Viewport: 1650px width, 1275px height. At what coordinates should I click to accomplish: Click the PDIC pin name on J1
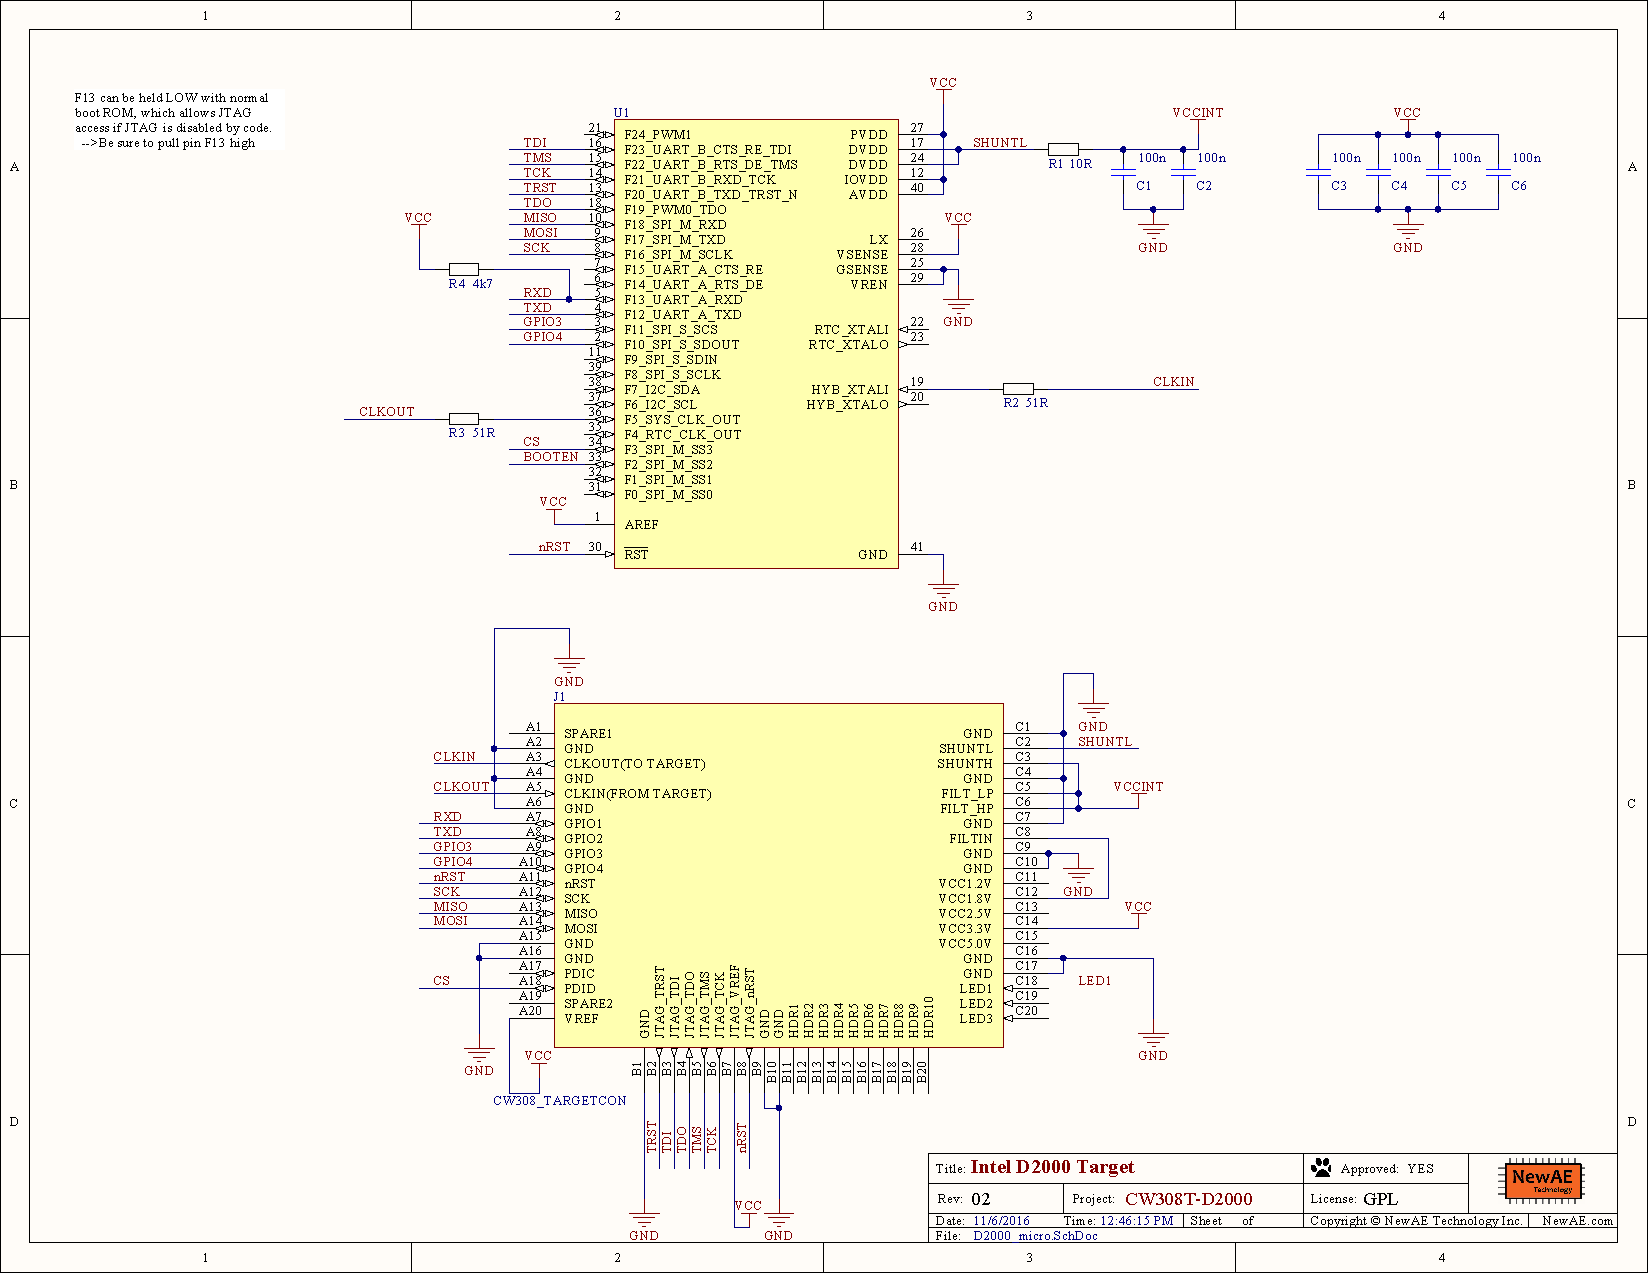(x=579, y=974)
